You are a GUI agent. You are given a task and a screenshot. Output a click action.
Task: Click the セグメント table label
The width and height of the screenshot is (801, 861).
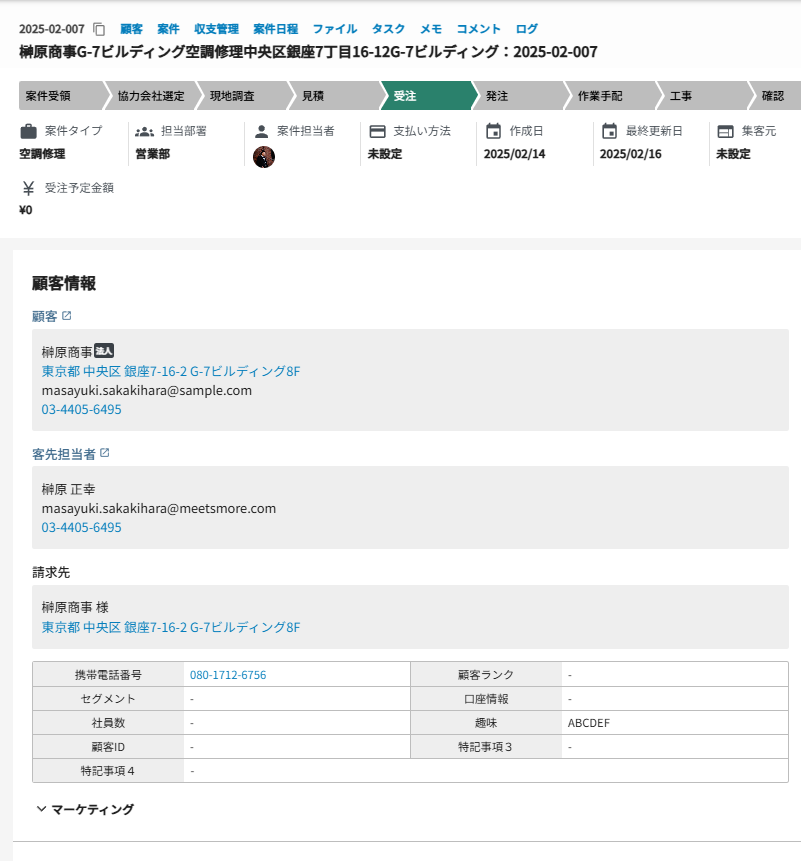[x=108, y=699]
